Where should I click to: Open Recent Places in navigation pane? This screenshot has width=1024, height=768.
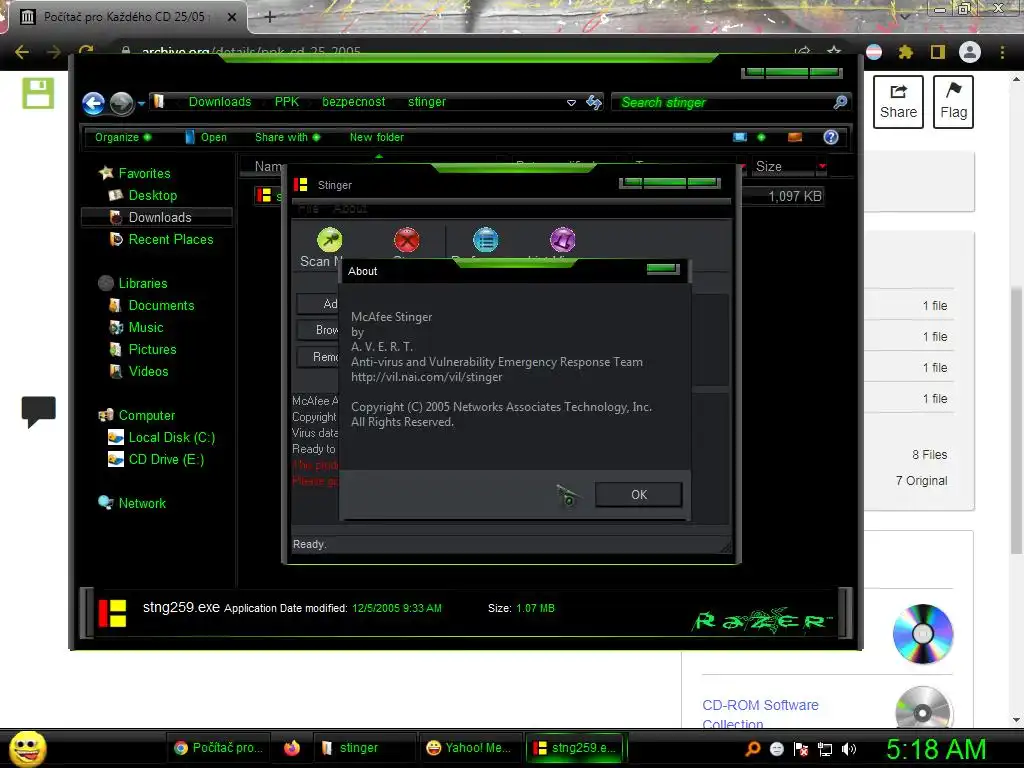tap(170, 239)
